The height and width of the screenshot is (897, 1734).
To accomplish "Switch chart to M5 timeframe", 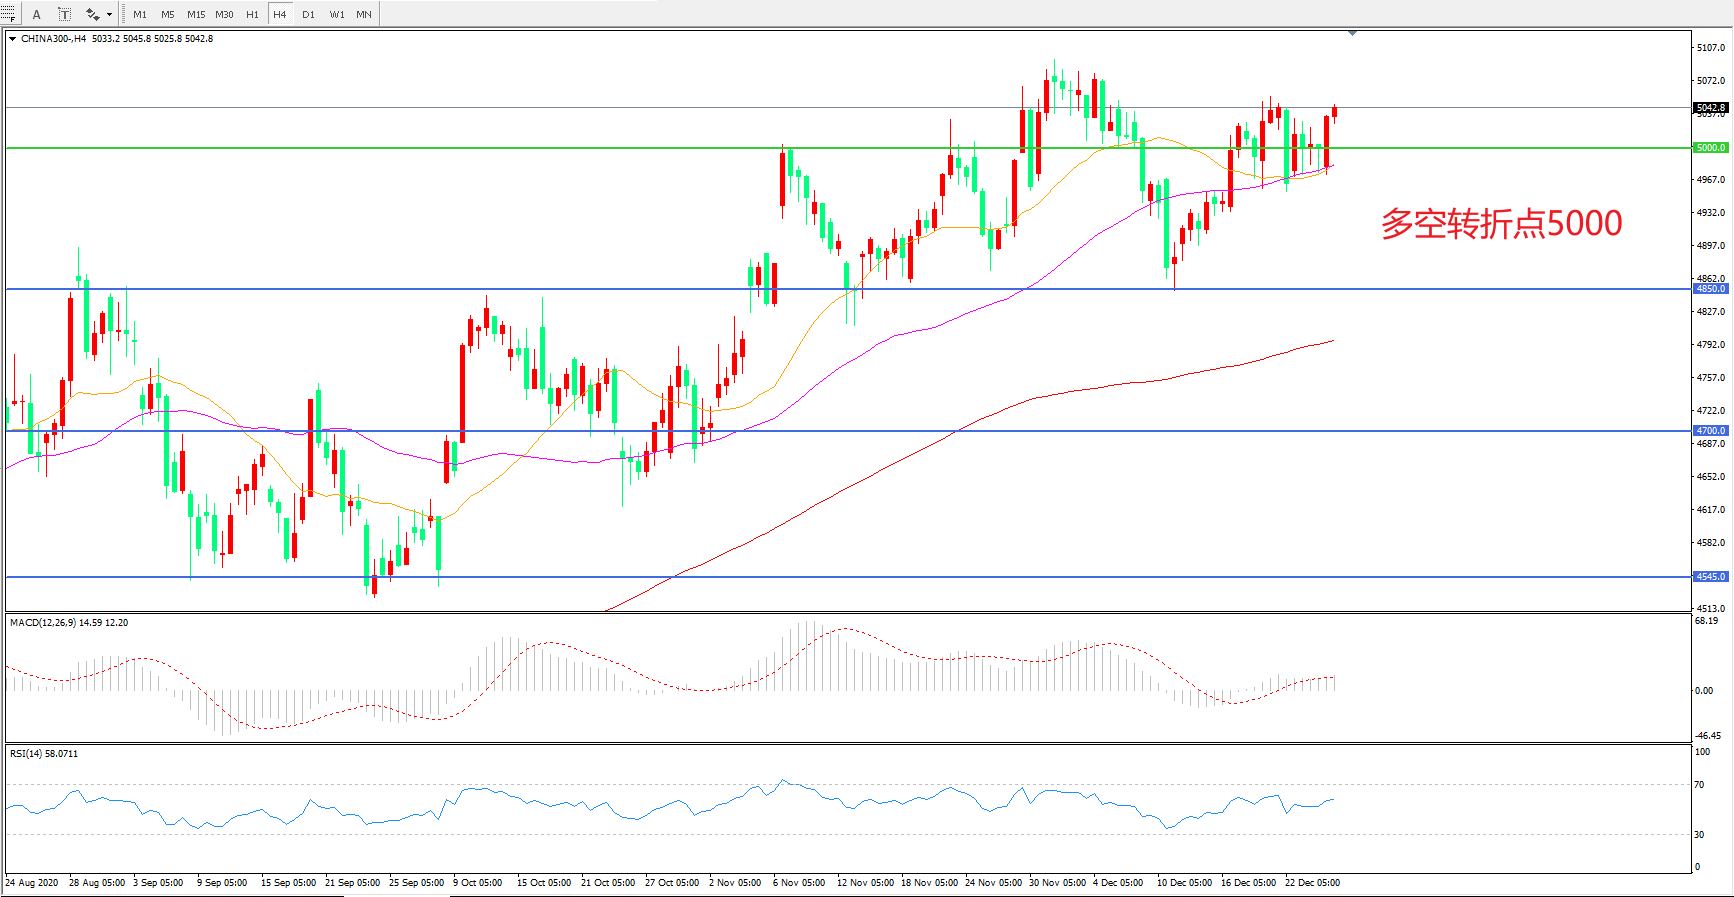I will [x=167, y=14].
